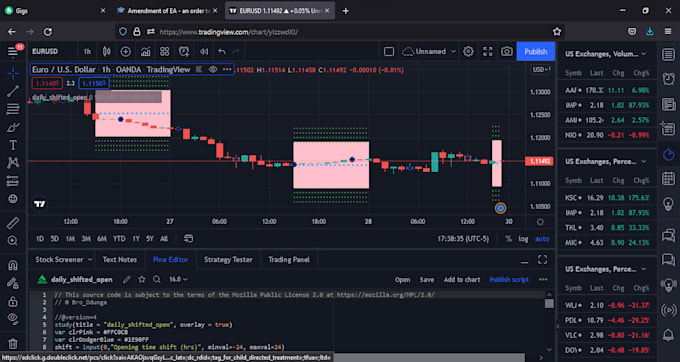680x362 pixels.
Task: Switch to Text Notes tab
Action: (120, 260)
